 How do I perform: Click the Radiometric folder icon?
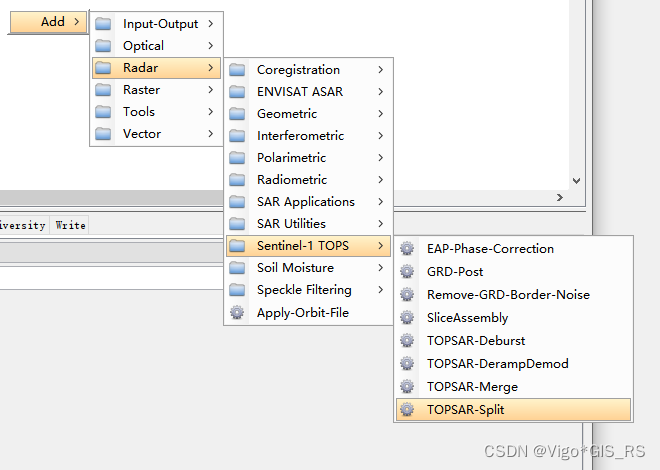[237, 180]
